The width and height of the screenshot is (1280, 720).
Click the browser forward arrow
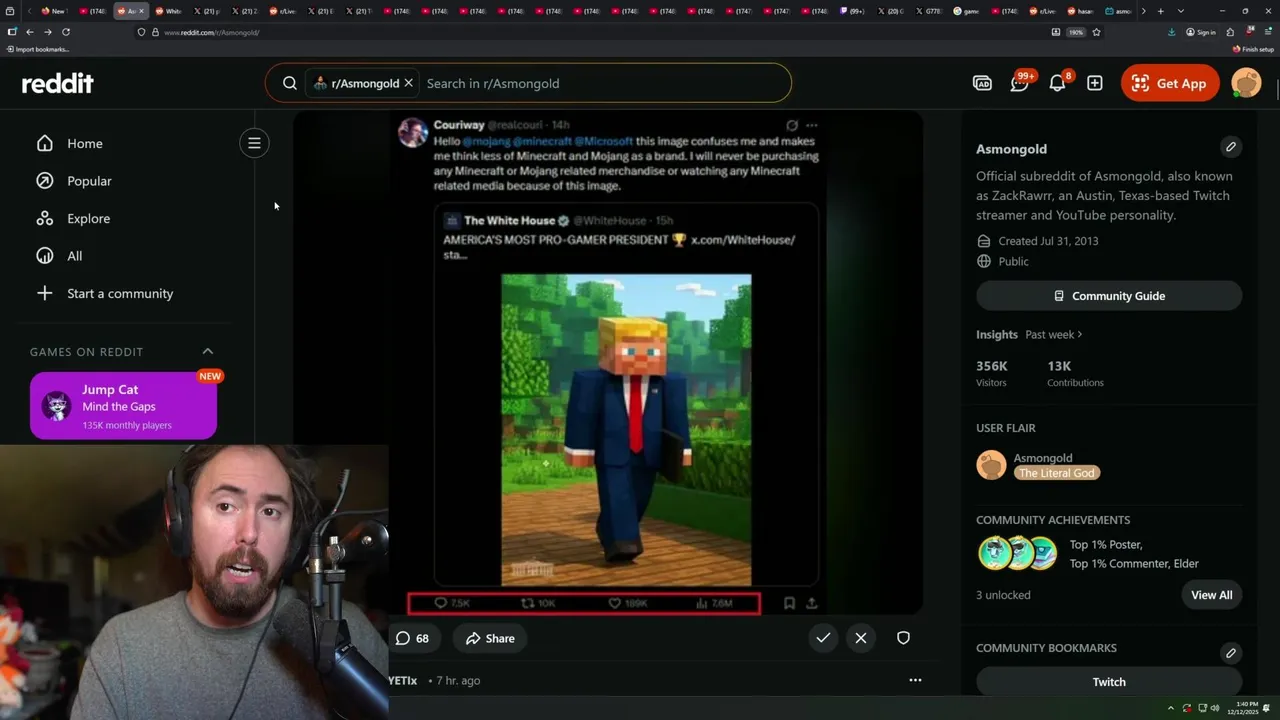pyautogui.click(x=48, y=32)
